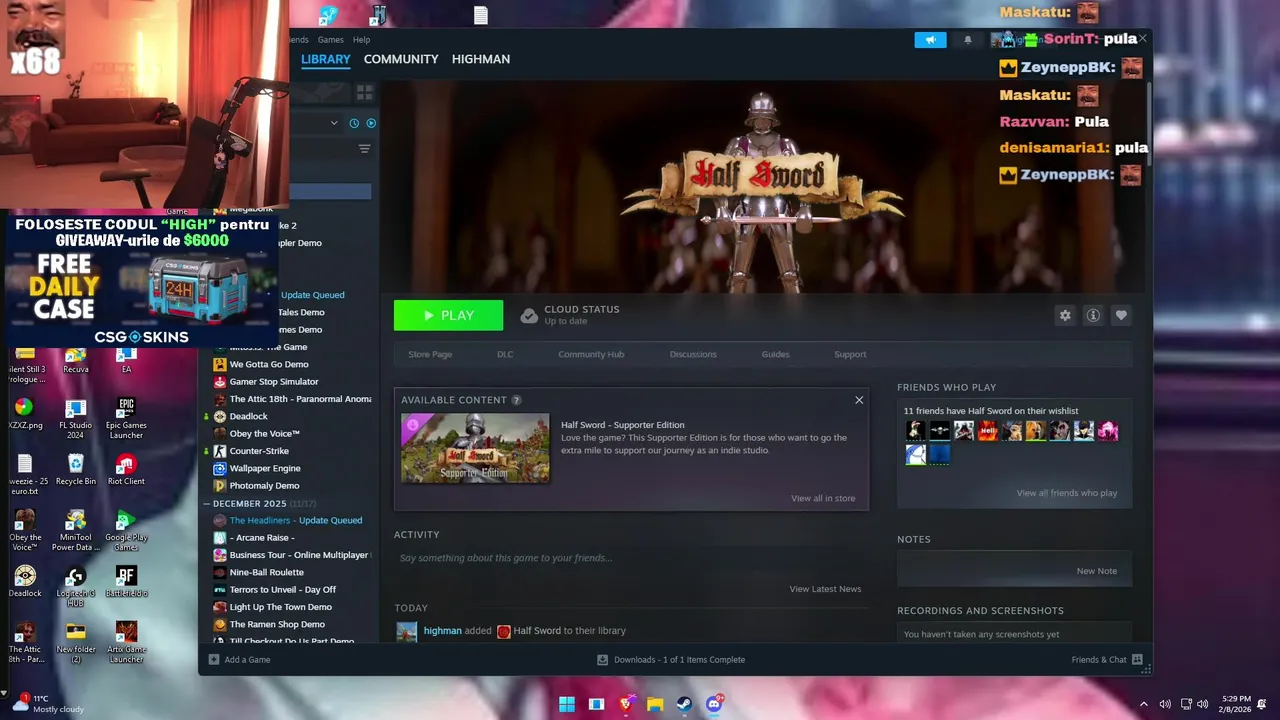Screen dimensions: 1280x720
Task: Open the library advanced filters icon
Action: (364, 149)
